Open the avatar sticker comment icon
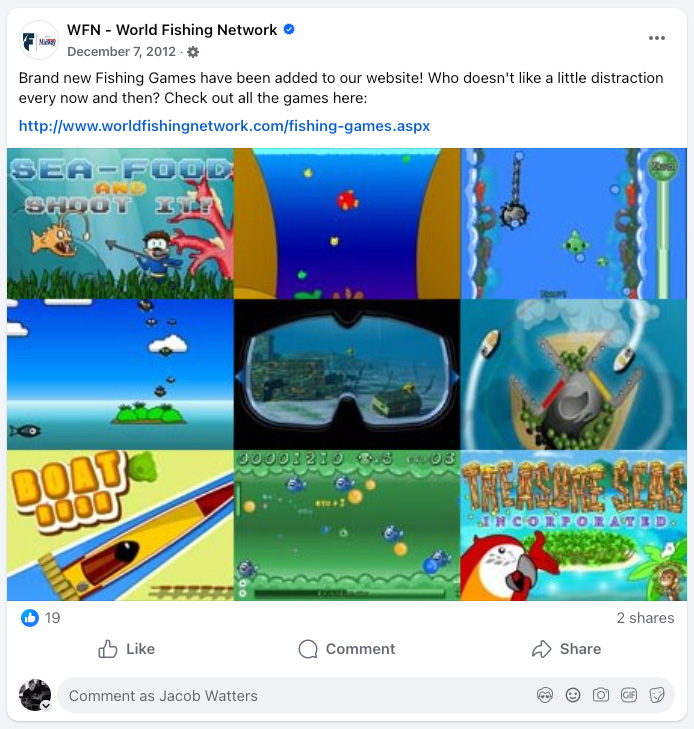 tap(545, 696)
